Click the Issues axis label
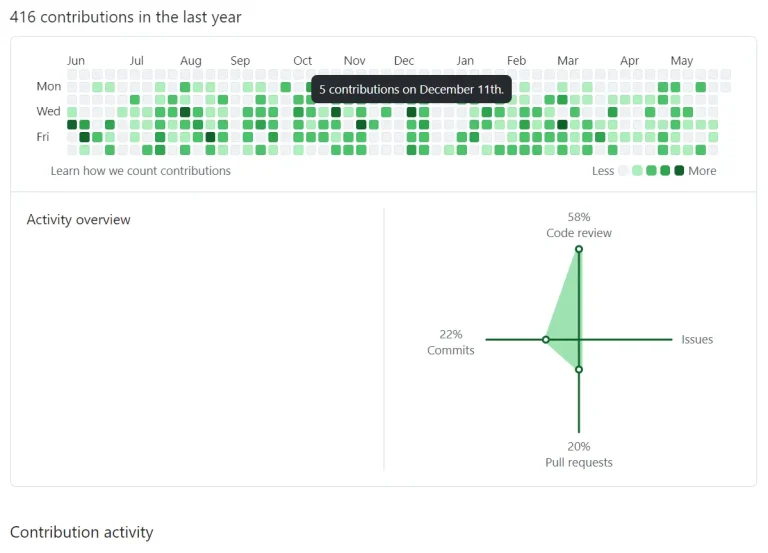The width and height of the screenshot is (768, 553). point(697,339)
